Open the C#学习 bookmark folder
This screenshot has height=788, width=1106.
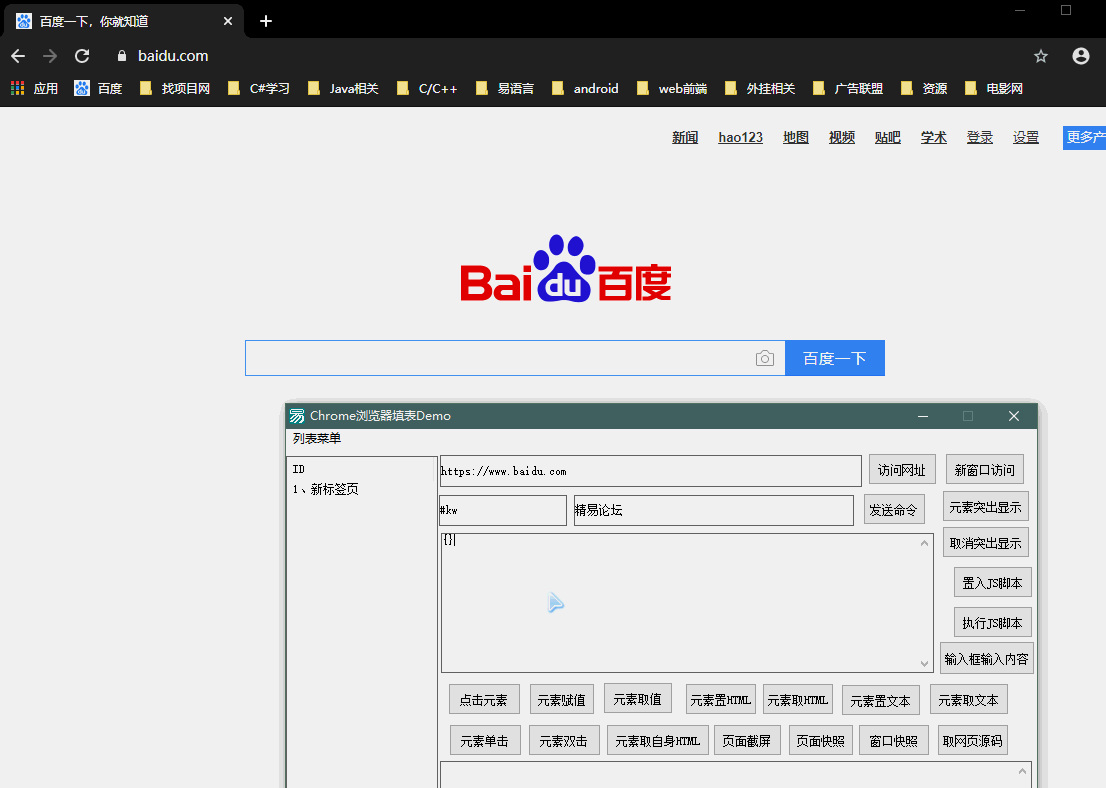click(259, 88)
